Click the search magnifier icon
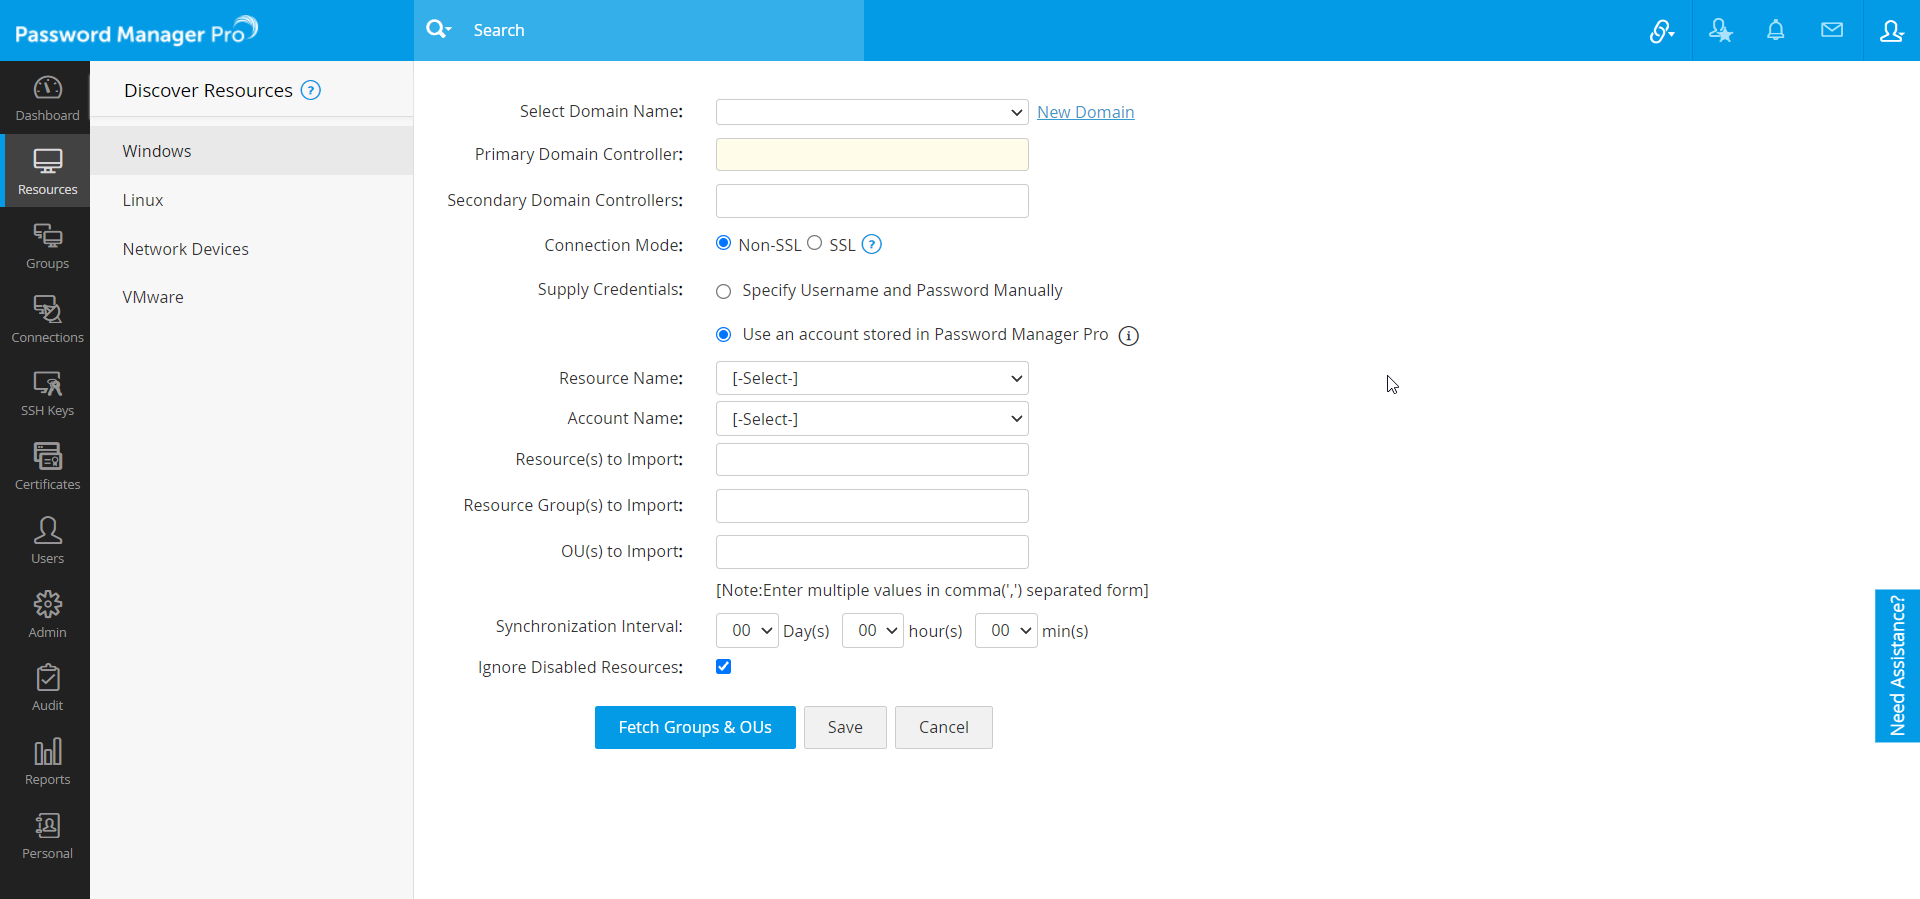Viewport: 1920px width, 899px height. pos(438,29)
